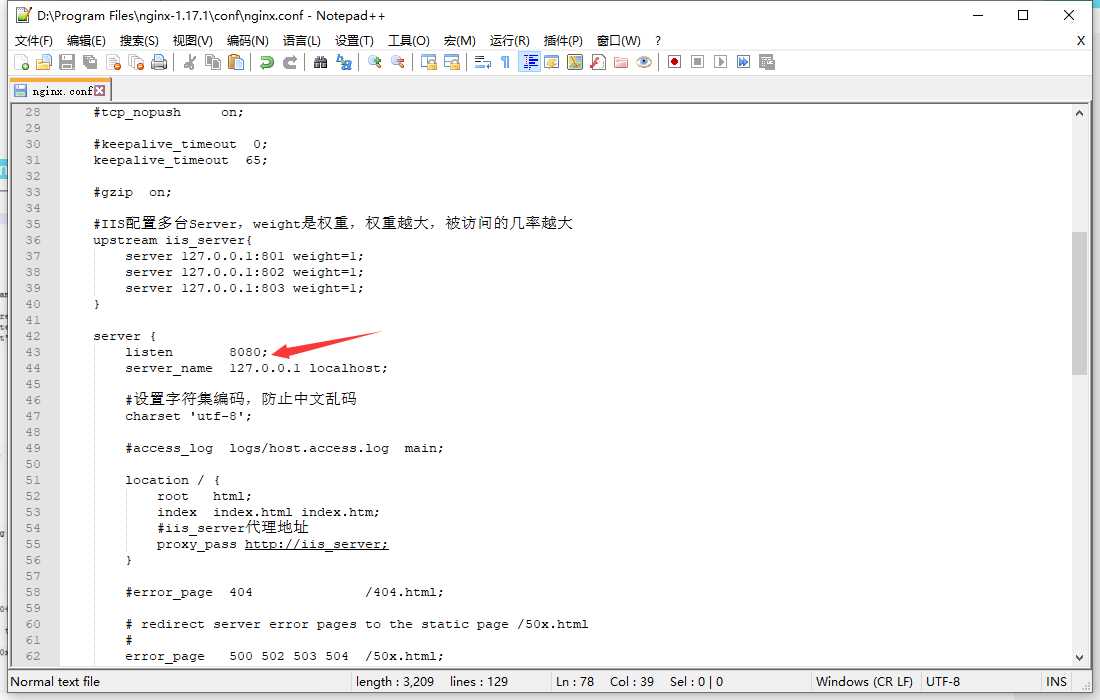Click the INS status bar indicator
The height and width of the screenshot is (700, 1100).
pyautogui.click(x=1057, y=682)
